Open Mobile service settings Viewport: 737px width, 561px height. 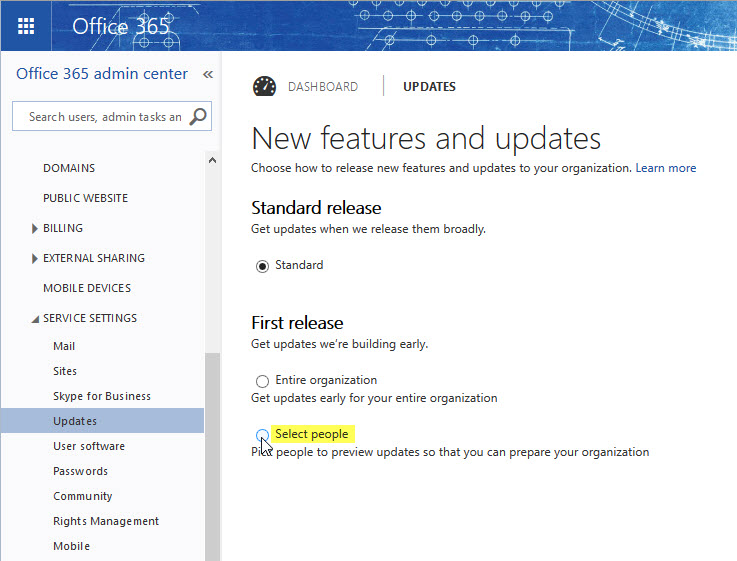pyautogui.click(x=71, y=546)
